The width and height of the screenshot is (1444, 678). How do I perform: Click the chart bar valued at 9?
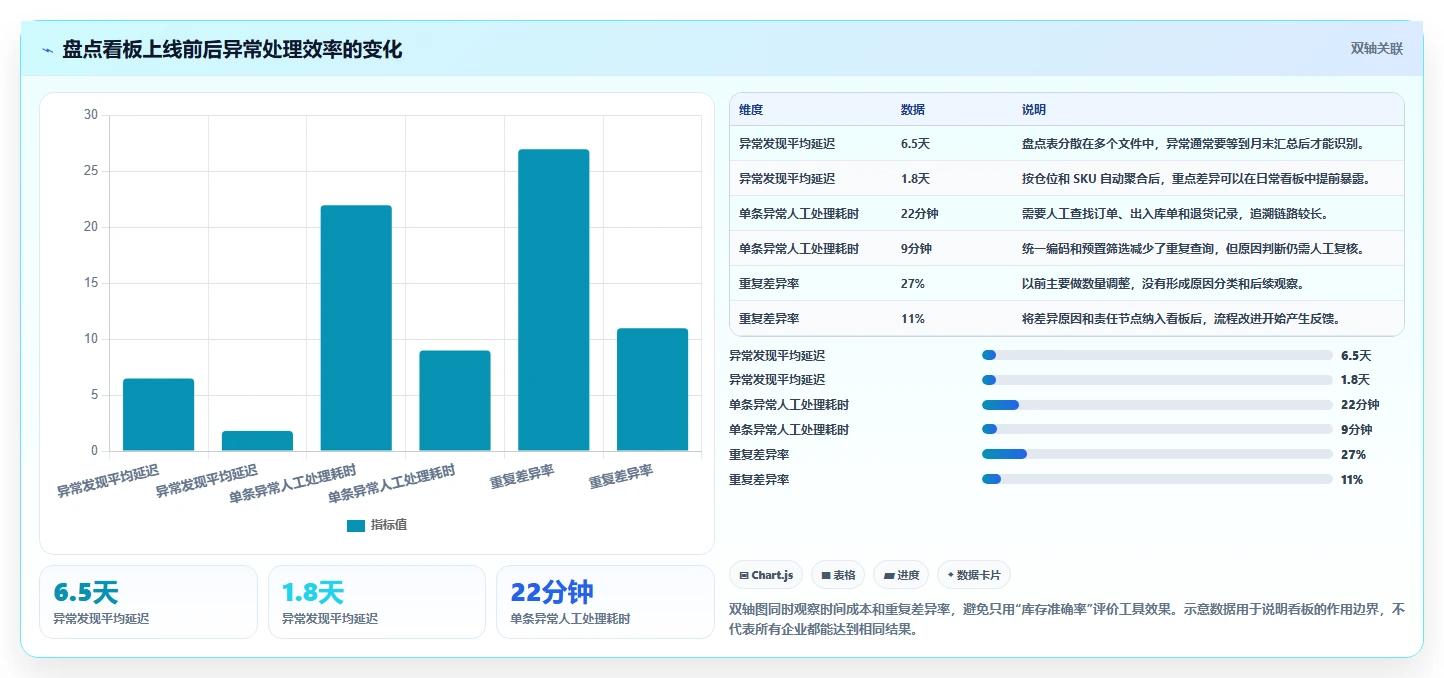(x=455, y=400)
